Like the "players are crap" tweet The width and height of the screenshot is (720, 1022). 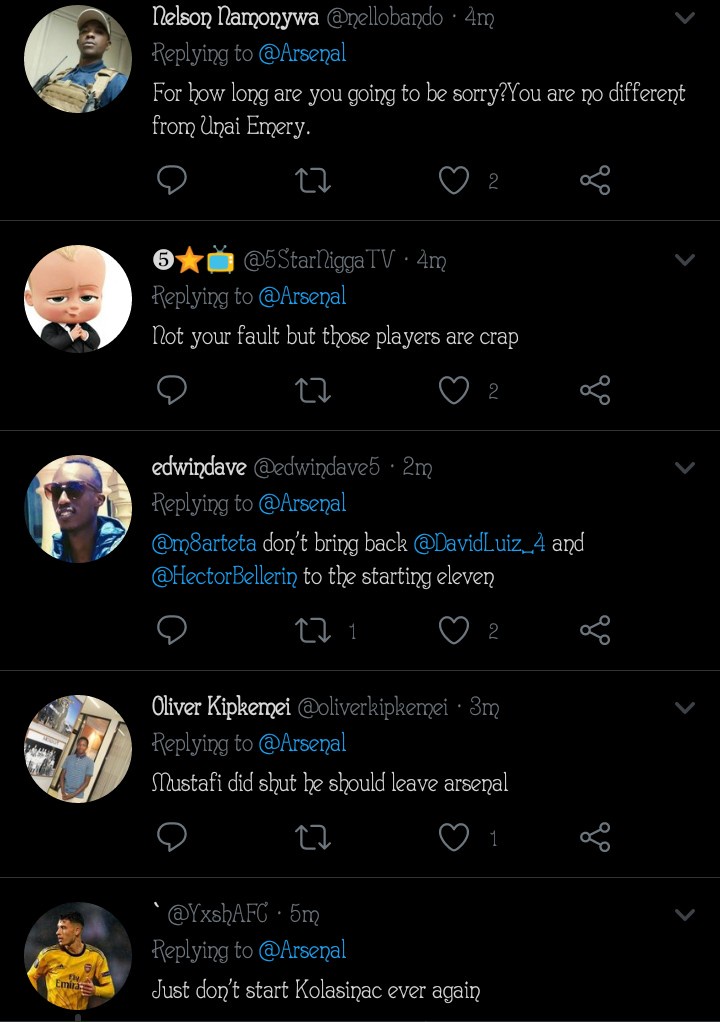point(454,390)
